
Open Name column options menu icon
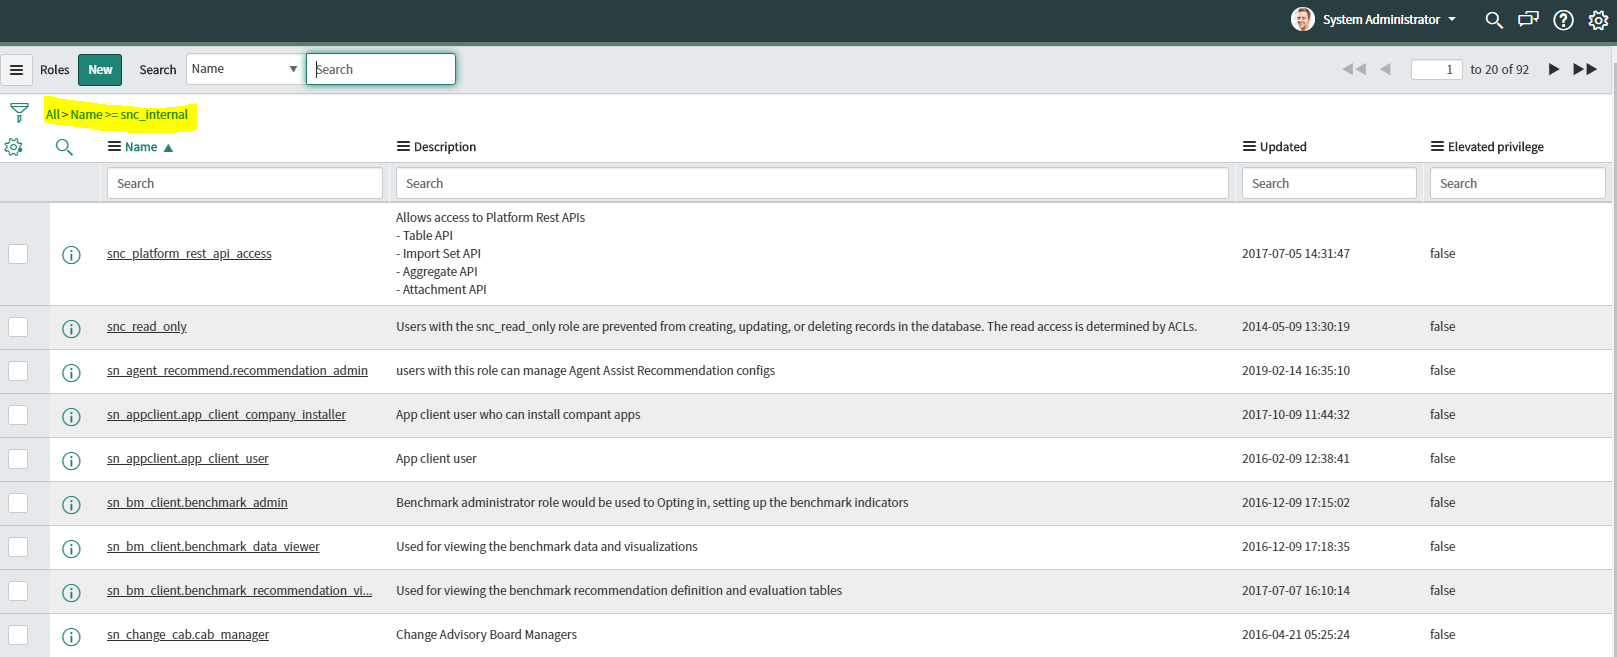point(114,146)
